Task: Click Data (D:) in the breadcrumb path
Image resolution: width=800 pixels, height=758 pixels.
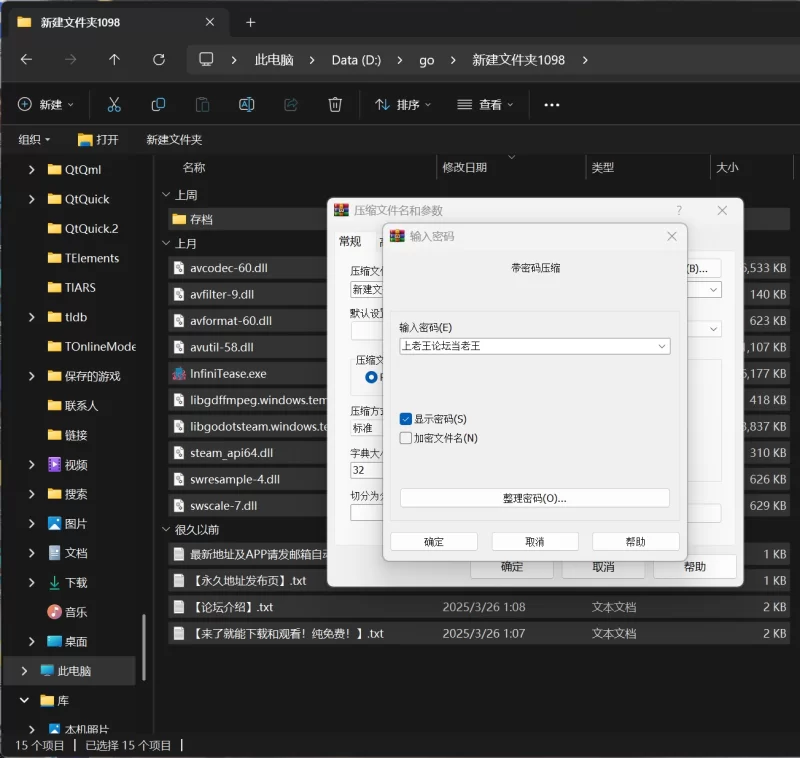Action: [356, 60]
